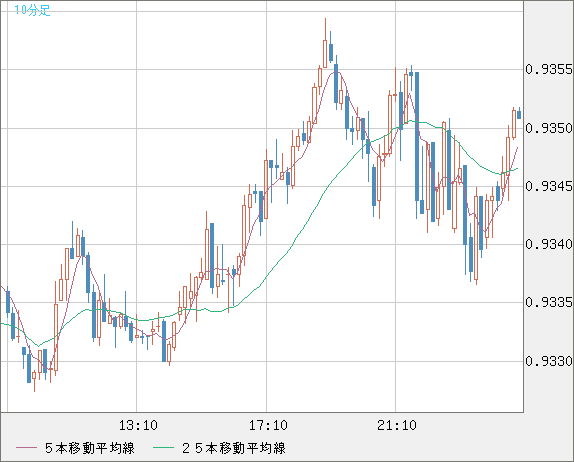Click the 0.9330 price axis label

point(549,361)
